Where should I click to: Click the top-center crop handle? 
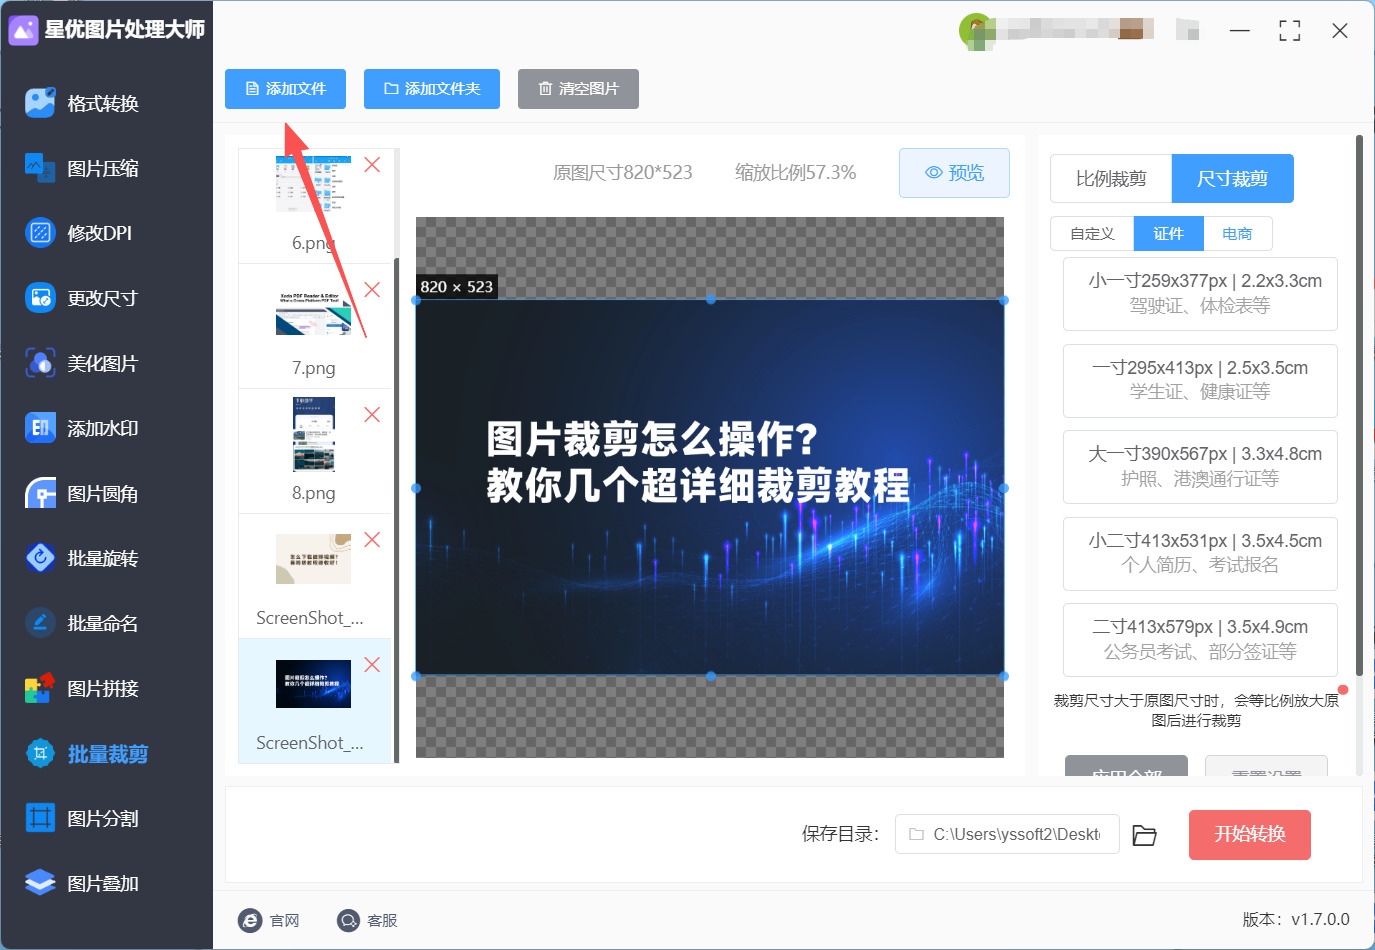tap(711, 300)
